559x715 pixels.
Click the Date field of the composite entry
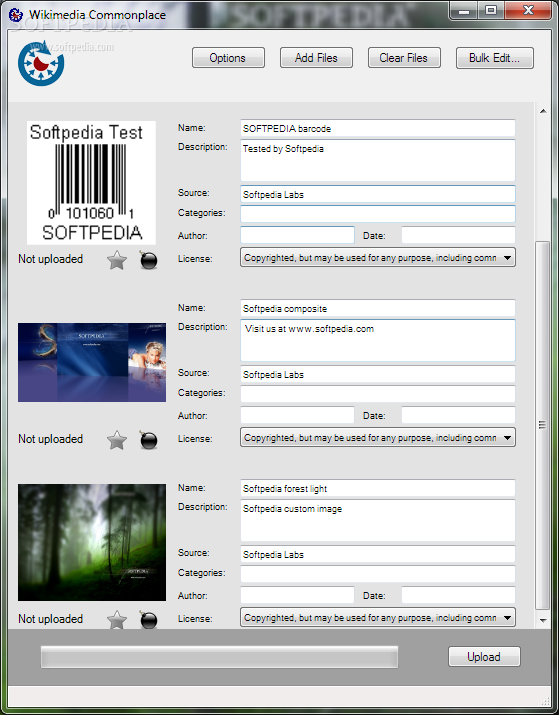point(458,415)
